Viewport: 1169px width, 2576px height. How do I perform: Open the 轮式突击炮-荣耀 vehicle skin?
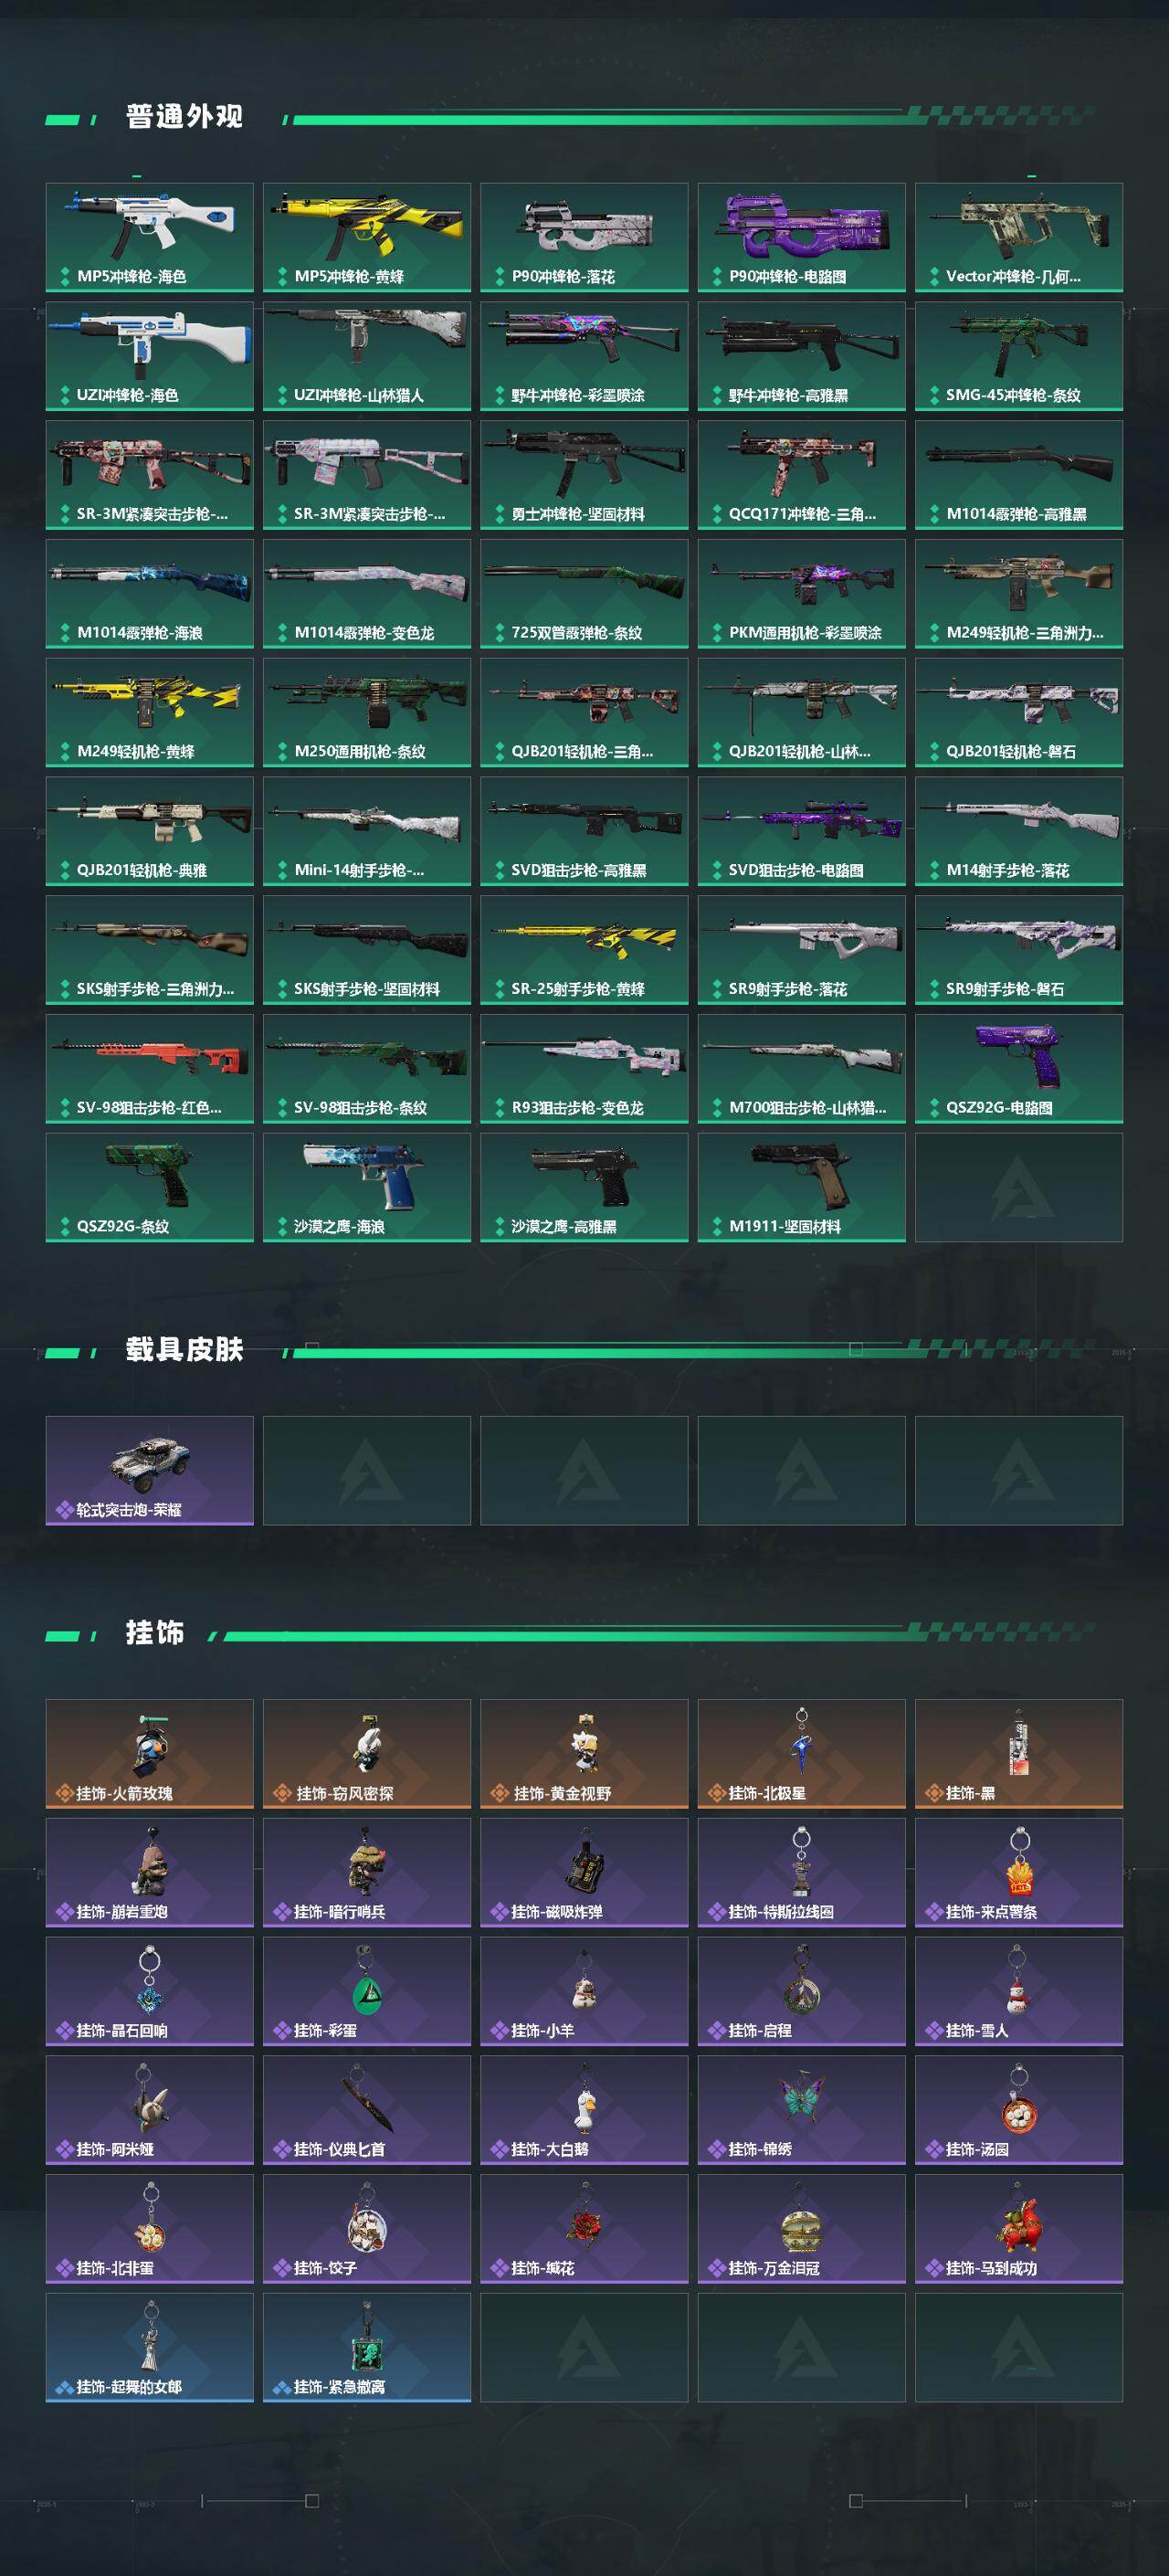tap(149, 1471)
